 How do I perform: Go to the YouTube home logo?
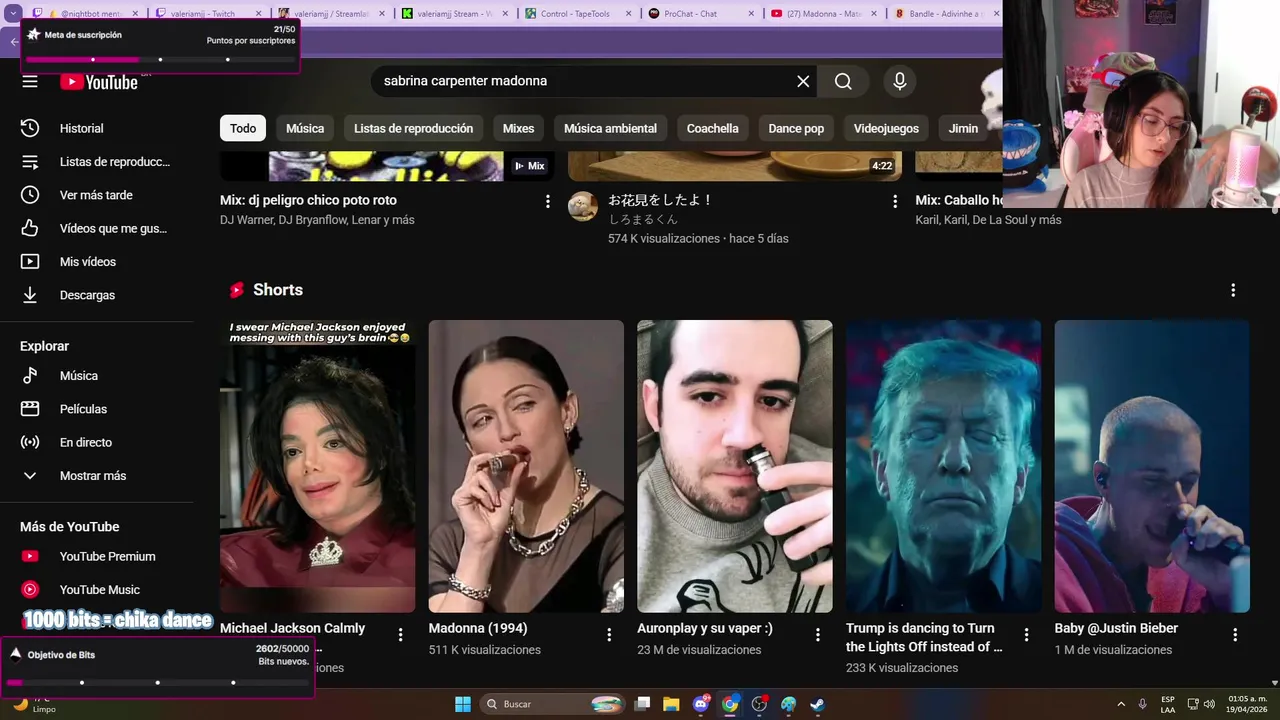point(99,82)
